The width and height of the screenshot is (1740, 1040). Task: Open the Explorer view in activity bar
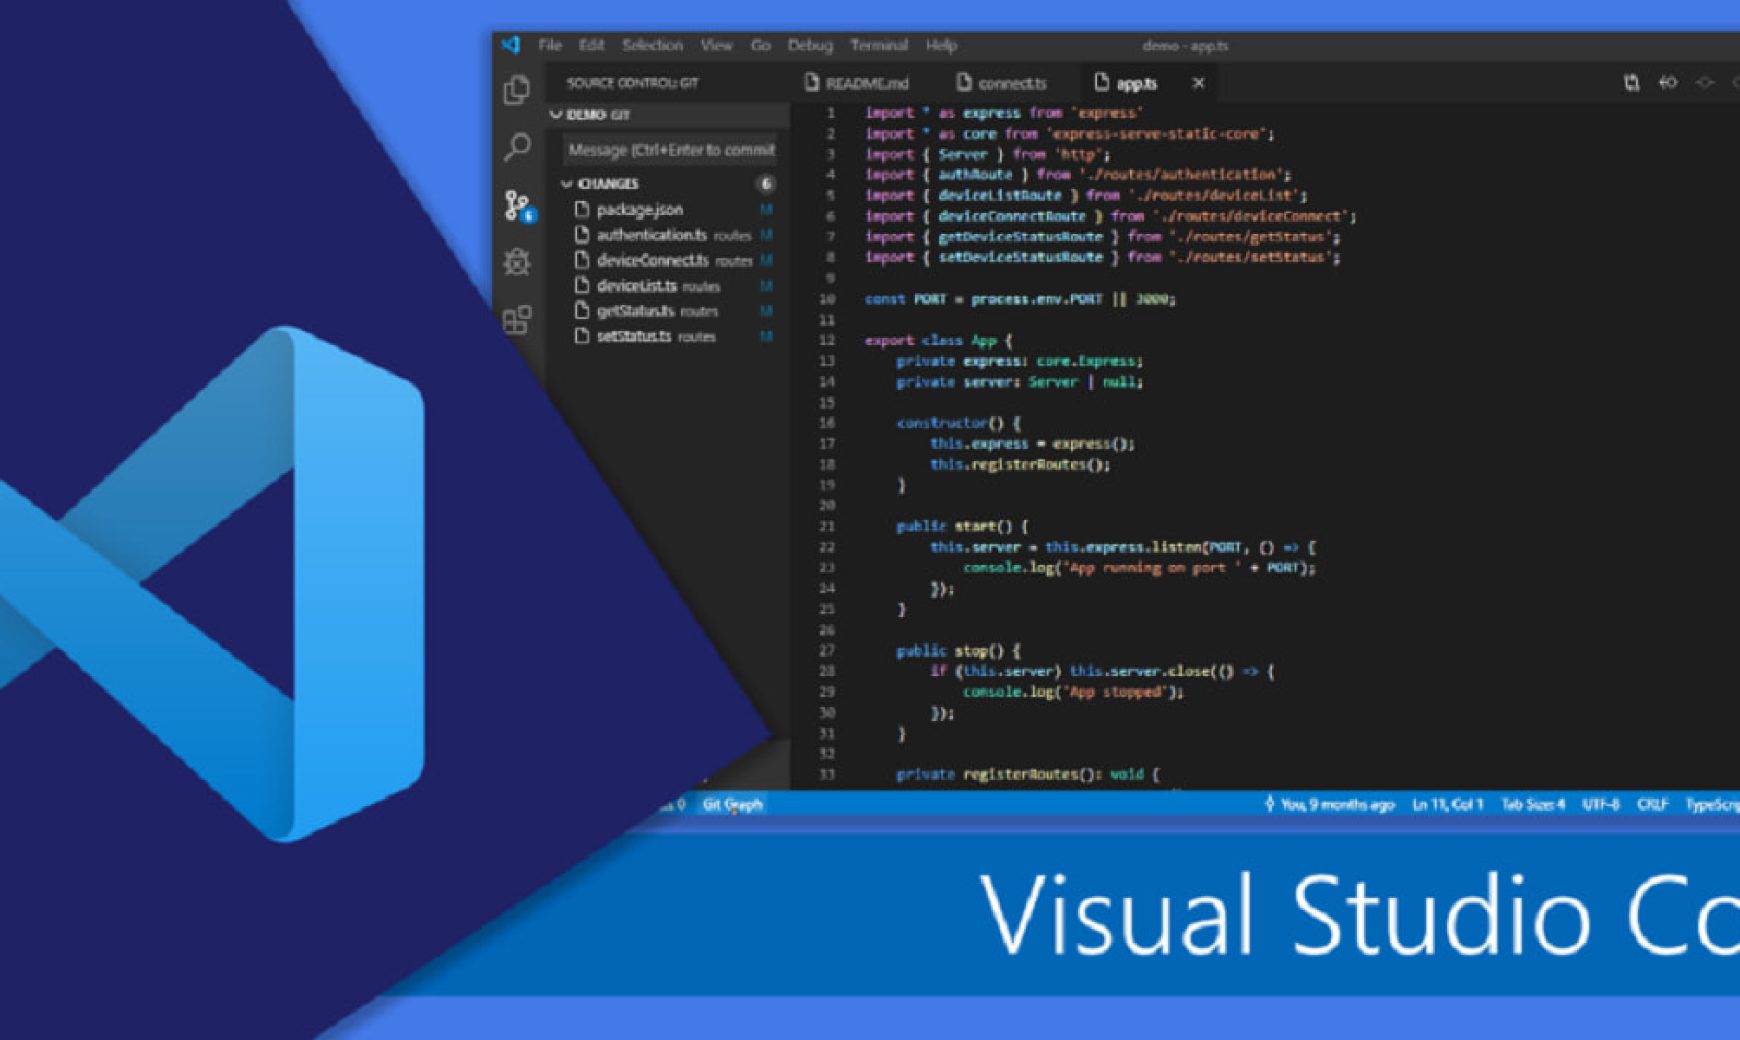pyautogui.click(x=517, y=90)
